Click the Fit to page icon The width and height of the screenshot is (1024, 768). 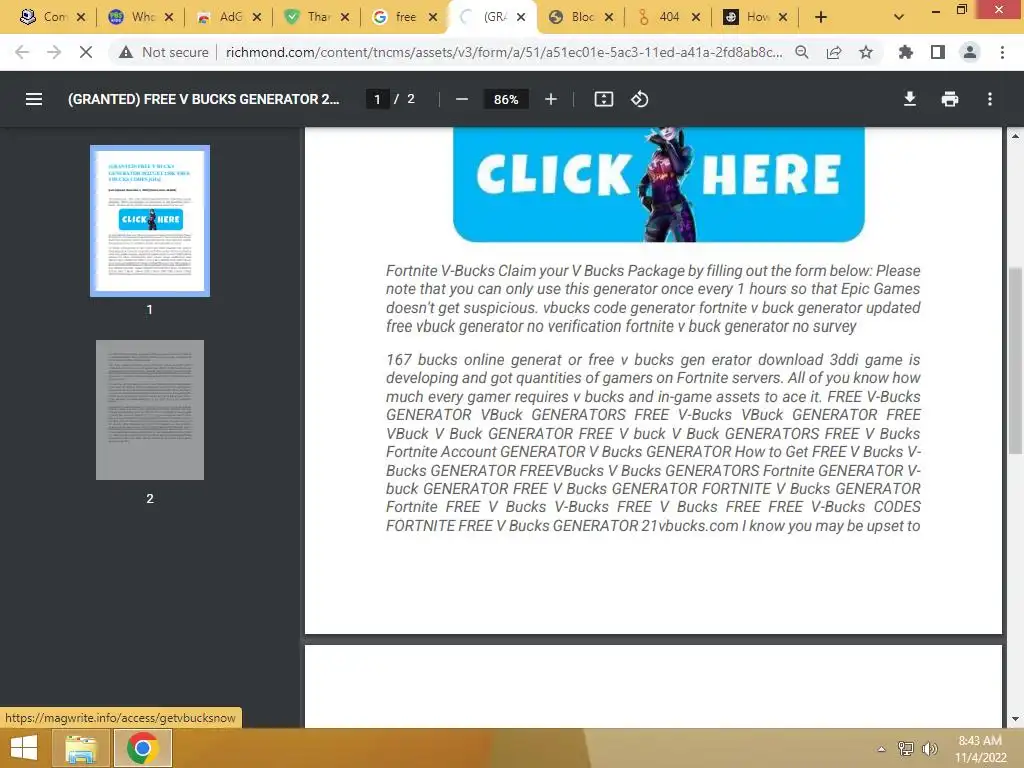coord(603,99)
